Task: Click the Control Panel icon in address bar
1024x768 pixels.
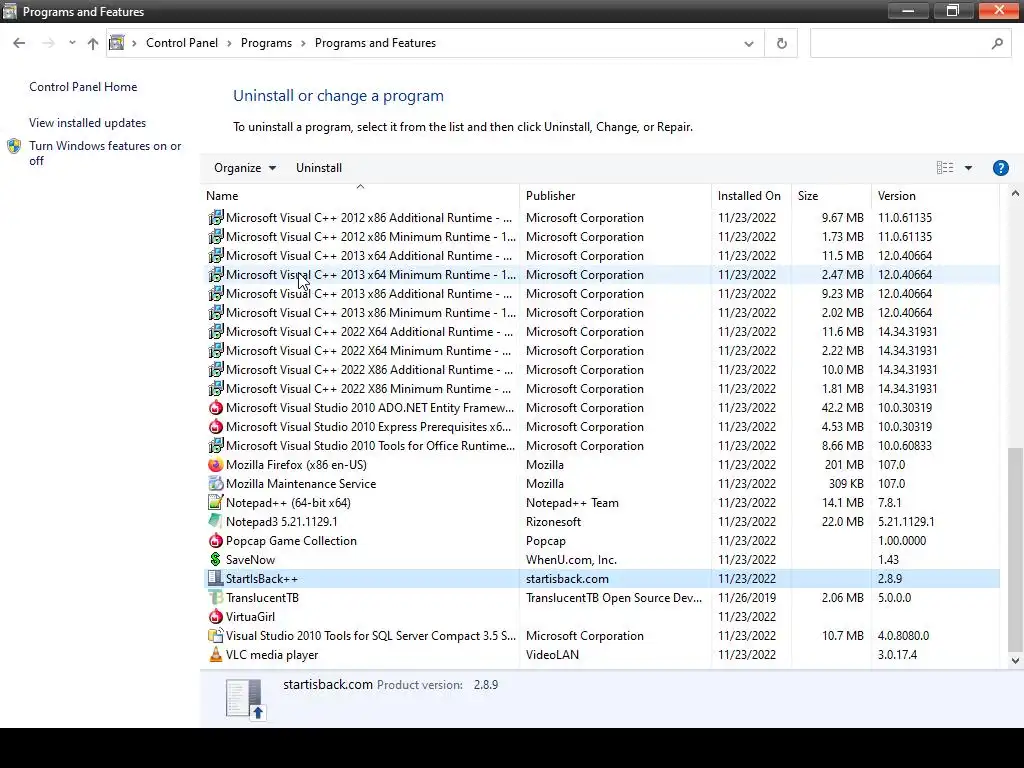Action: 117,43
